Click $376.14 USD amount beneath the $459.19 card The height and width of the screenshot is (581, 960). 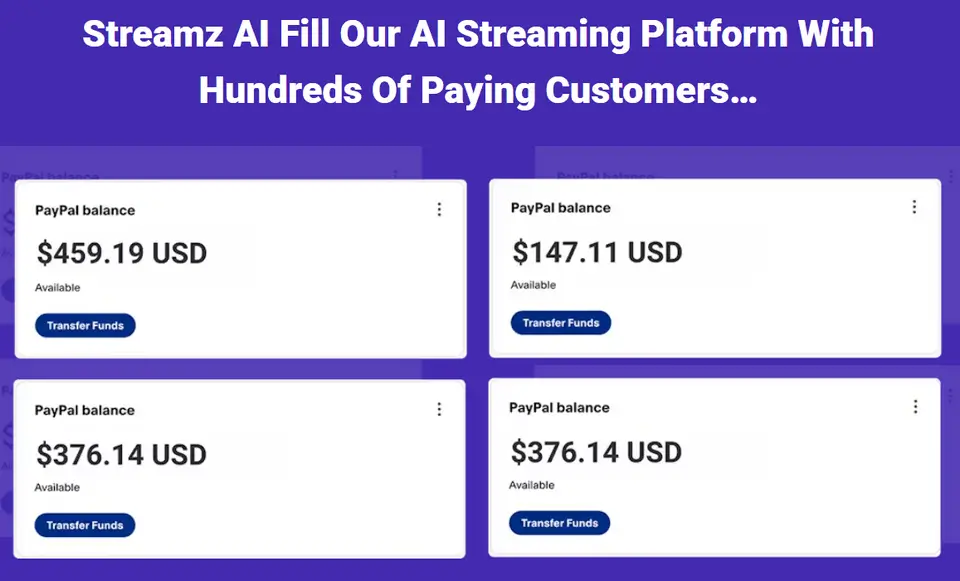[x=122, y=454]
